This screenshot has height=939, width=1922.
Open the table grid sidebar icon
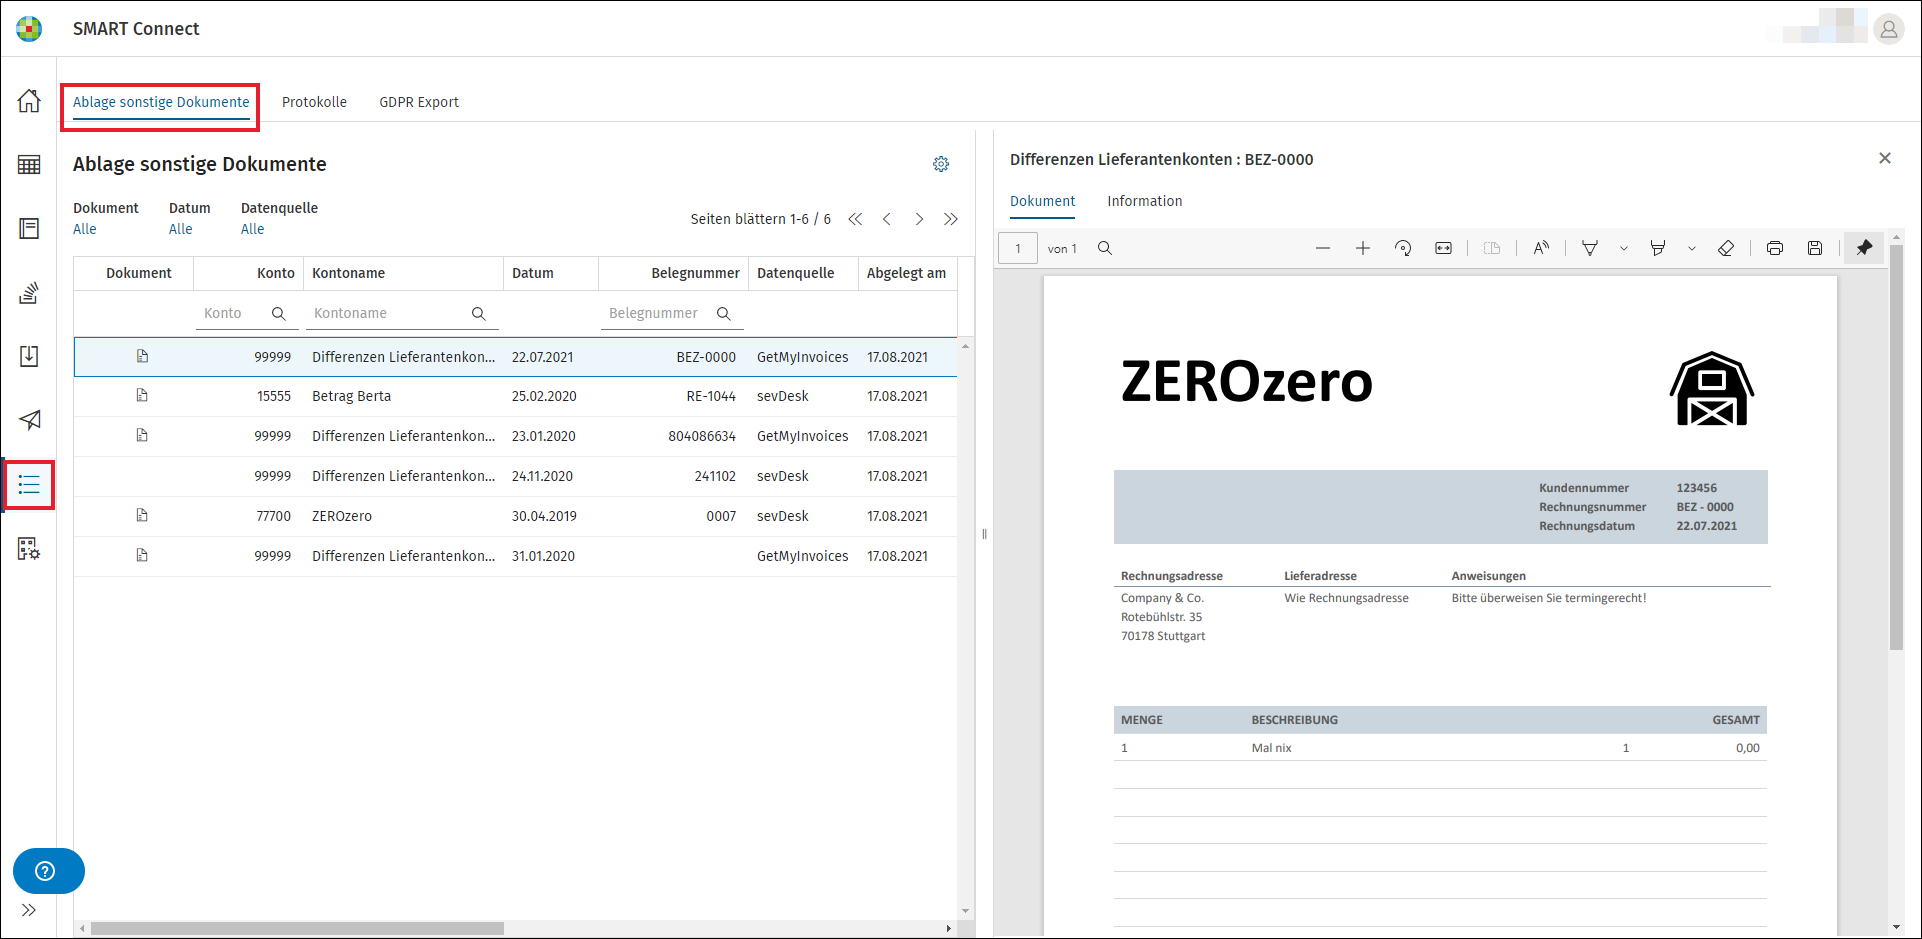click(29, 165)
